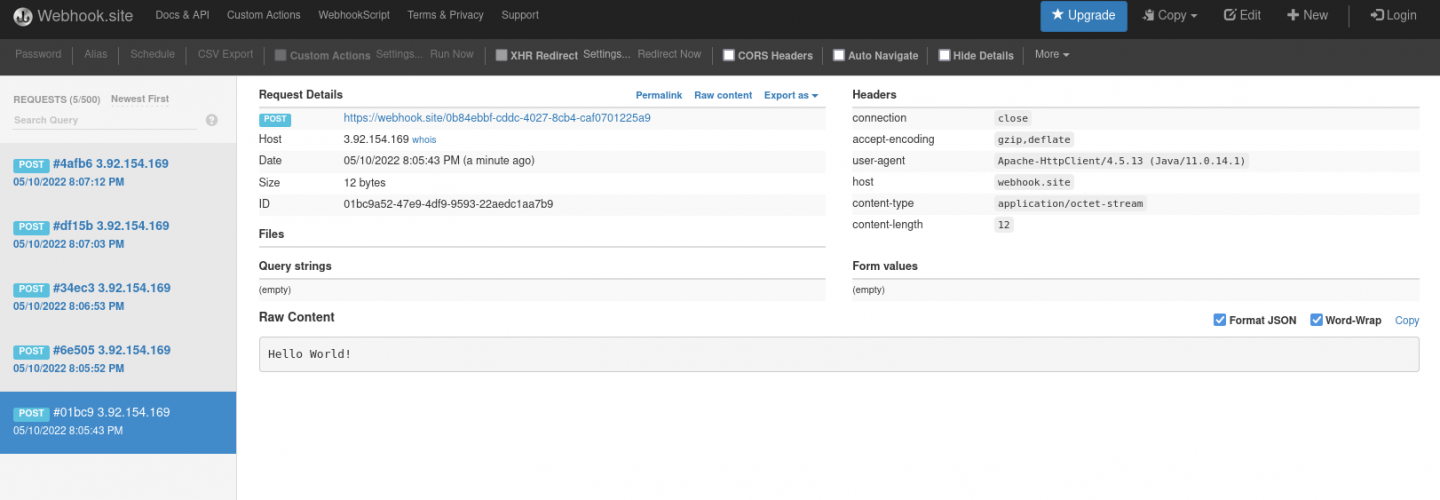The width and height of the screenshot is (1440, 500).
Task: Click the POST badge of request #4afb6
Action: click(x=32, y=165)
